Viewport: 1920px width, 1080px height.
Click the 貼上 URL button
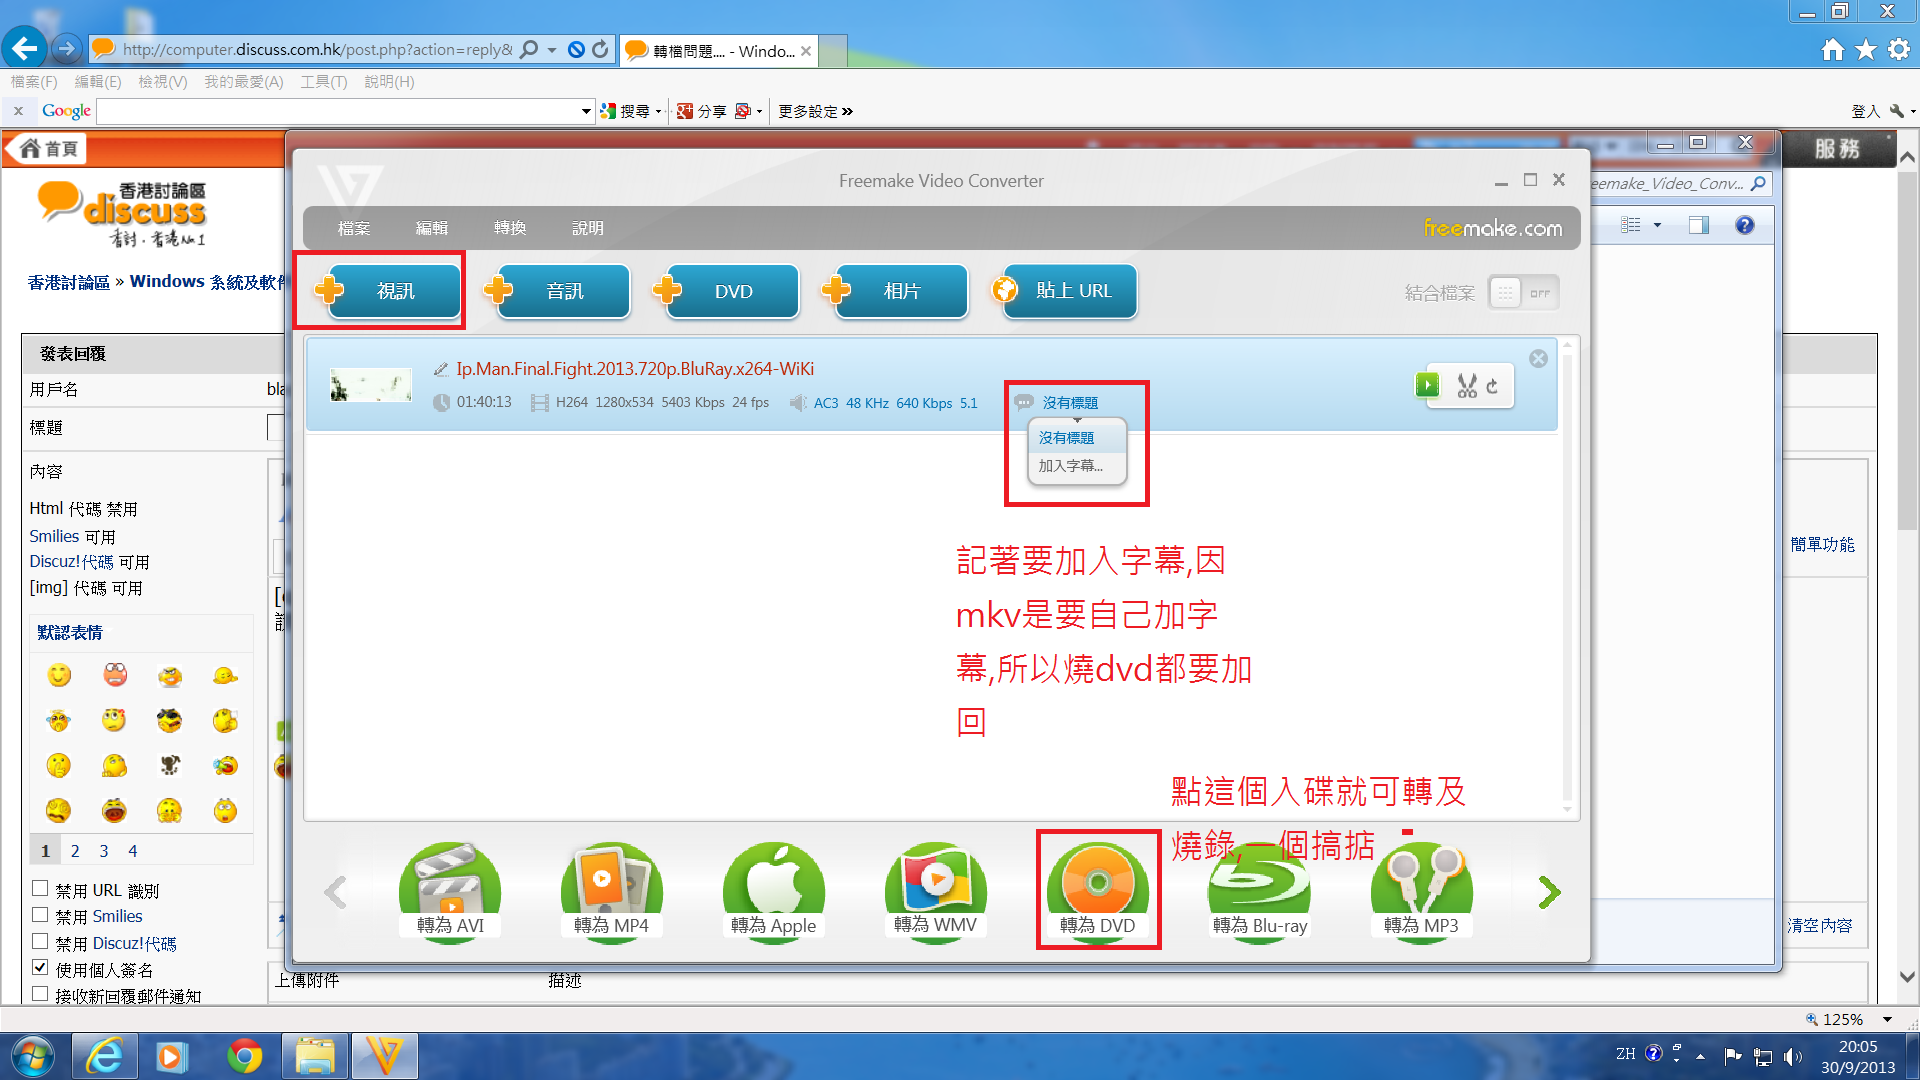[x=1070, y=291]
